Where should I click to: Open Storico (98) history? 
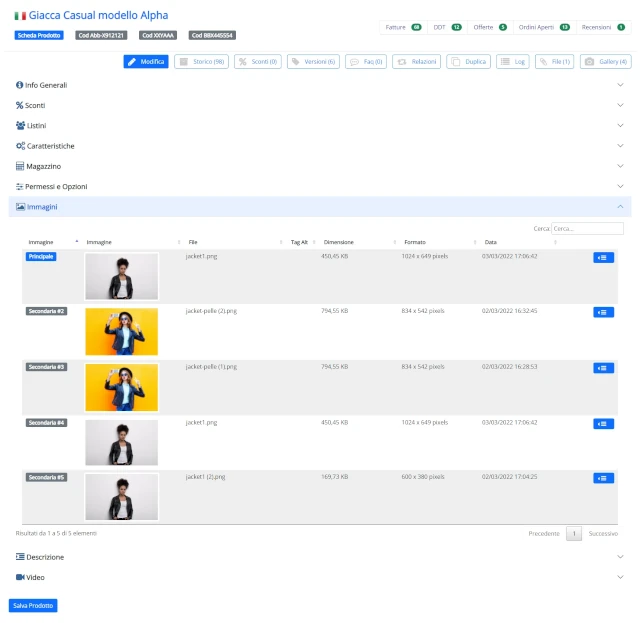point(201,62)
